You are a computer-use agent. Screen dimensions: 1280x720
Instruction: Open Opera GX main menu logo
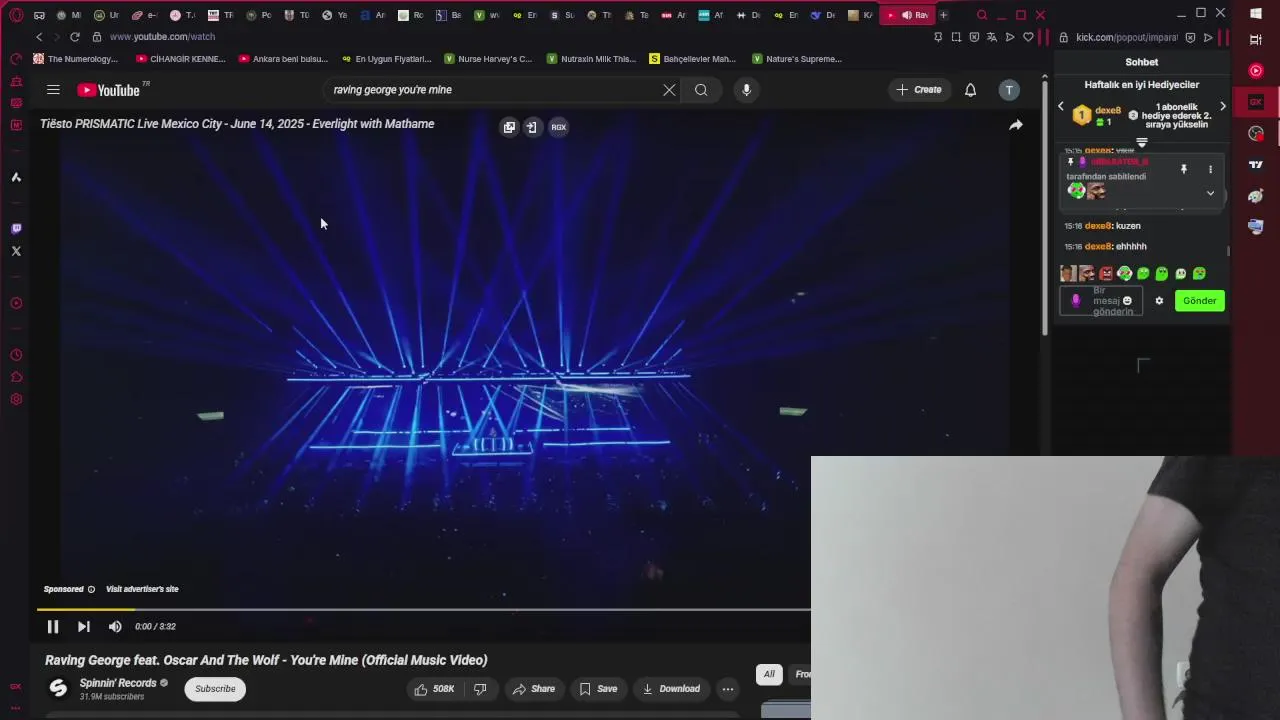point(16,15)
